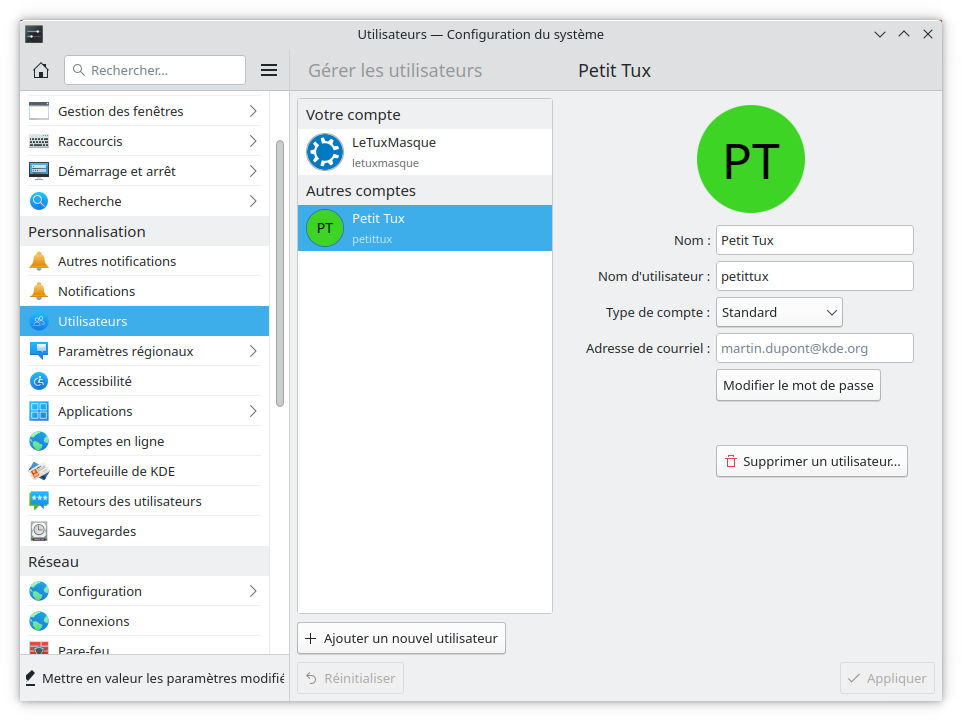Click the Notifications bell icon

click(39, 291)
